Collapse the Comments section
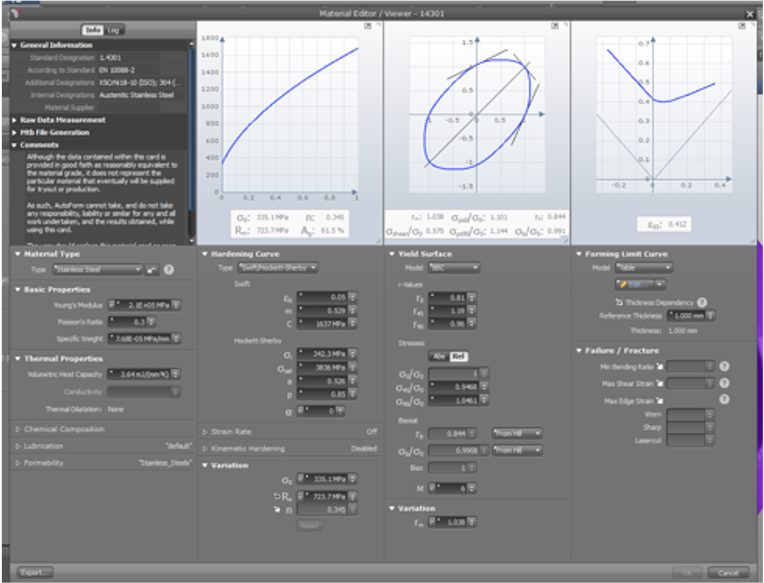Image resolution: width=764 pixels, height=583 pixels. click(x=14, y=145)
